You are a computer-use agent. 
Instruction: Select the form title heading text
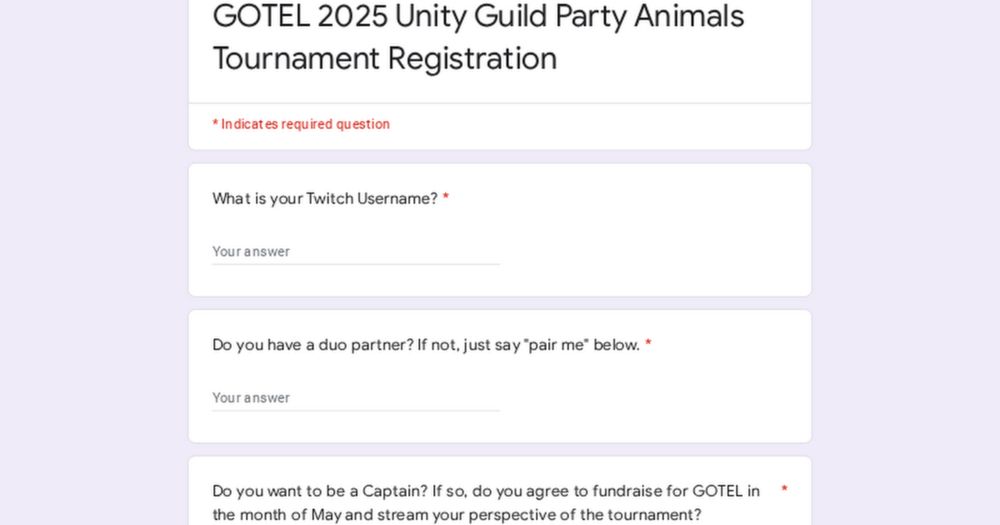point(478,37)
